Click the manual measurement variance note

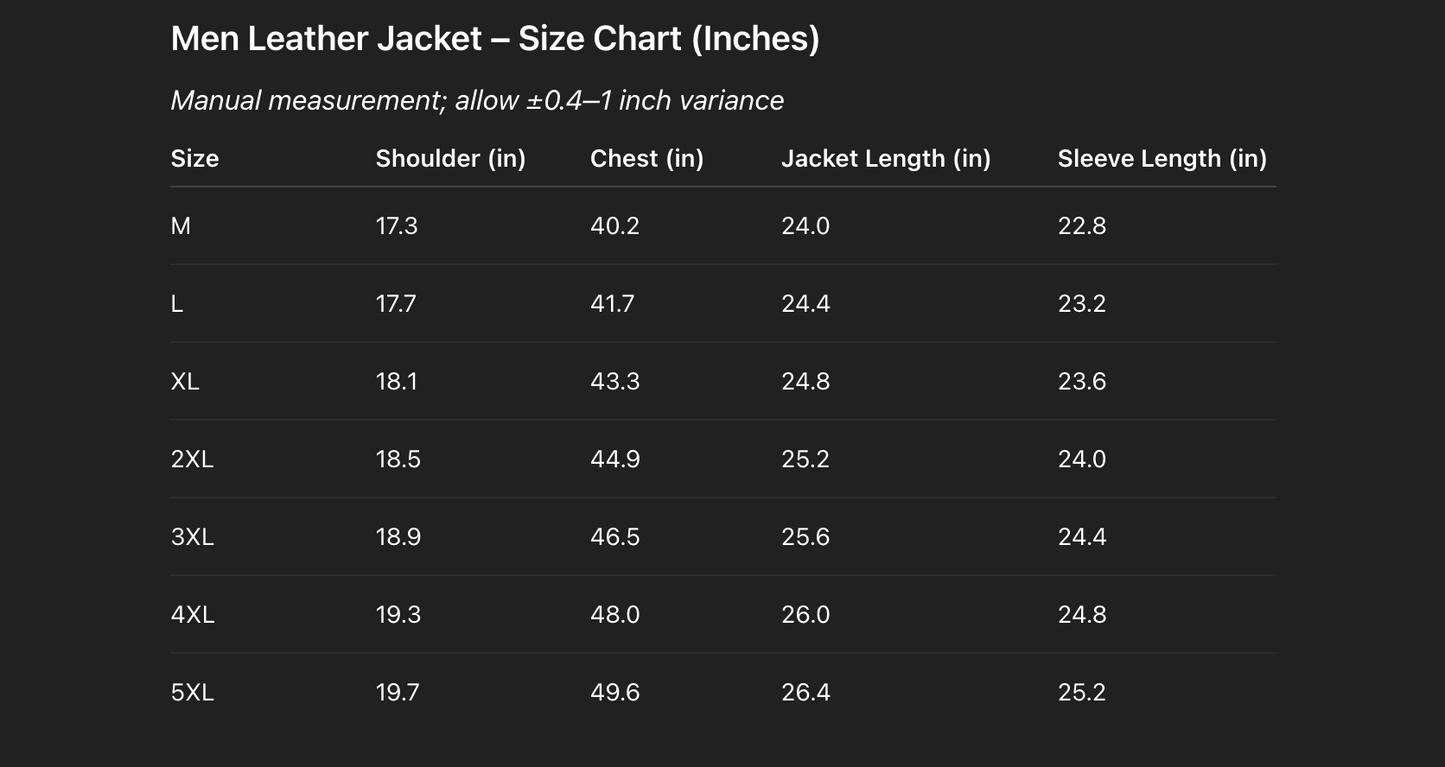point(477,101)
